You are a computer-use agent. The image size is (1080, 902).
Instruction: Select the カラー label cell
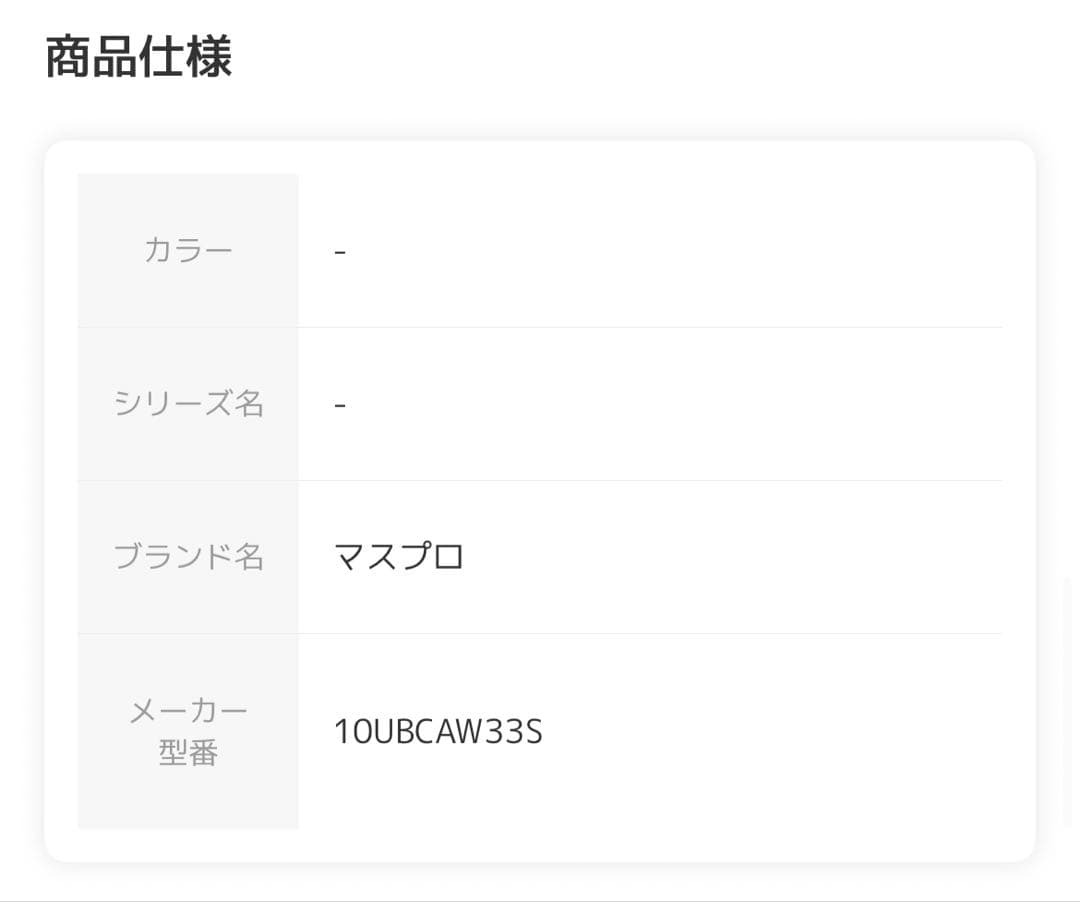[x=188, y=250]
